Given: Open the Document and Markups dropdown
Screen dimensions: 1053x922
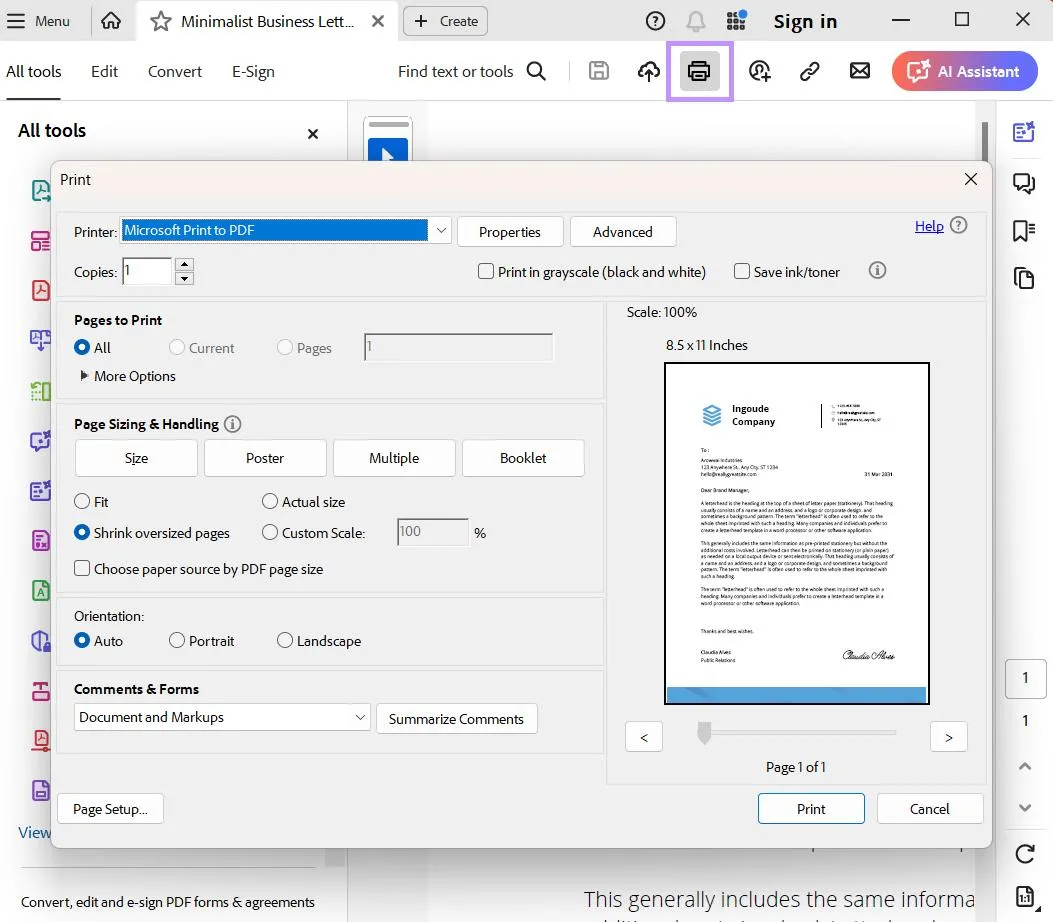Looking at the screenshot, I should [360, 718].
